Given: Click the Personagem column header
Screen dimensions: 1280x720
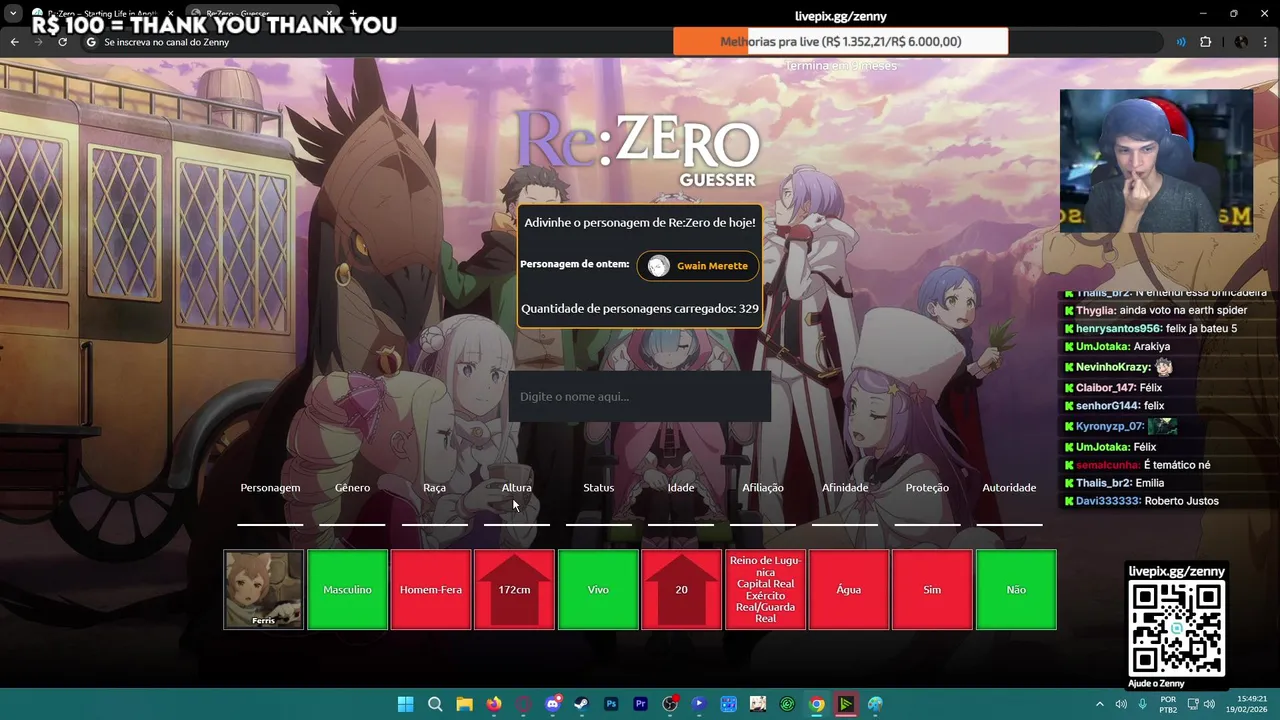Looking at the screenshot, I should (x=270, y=488).
